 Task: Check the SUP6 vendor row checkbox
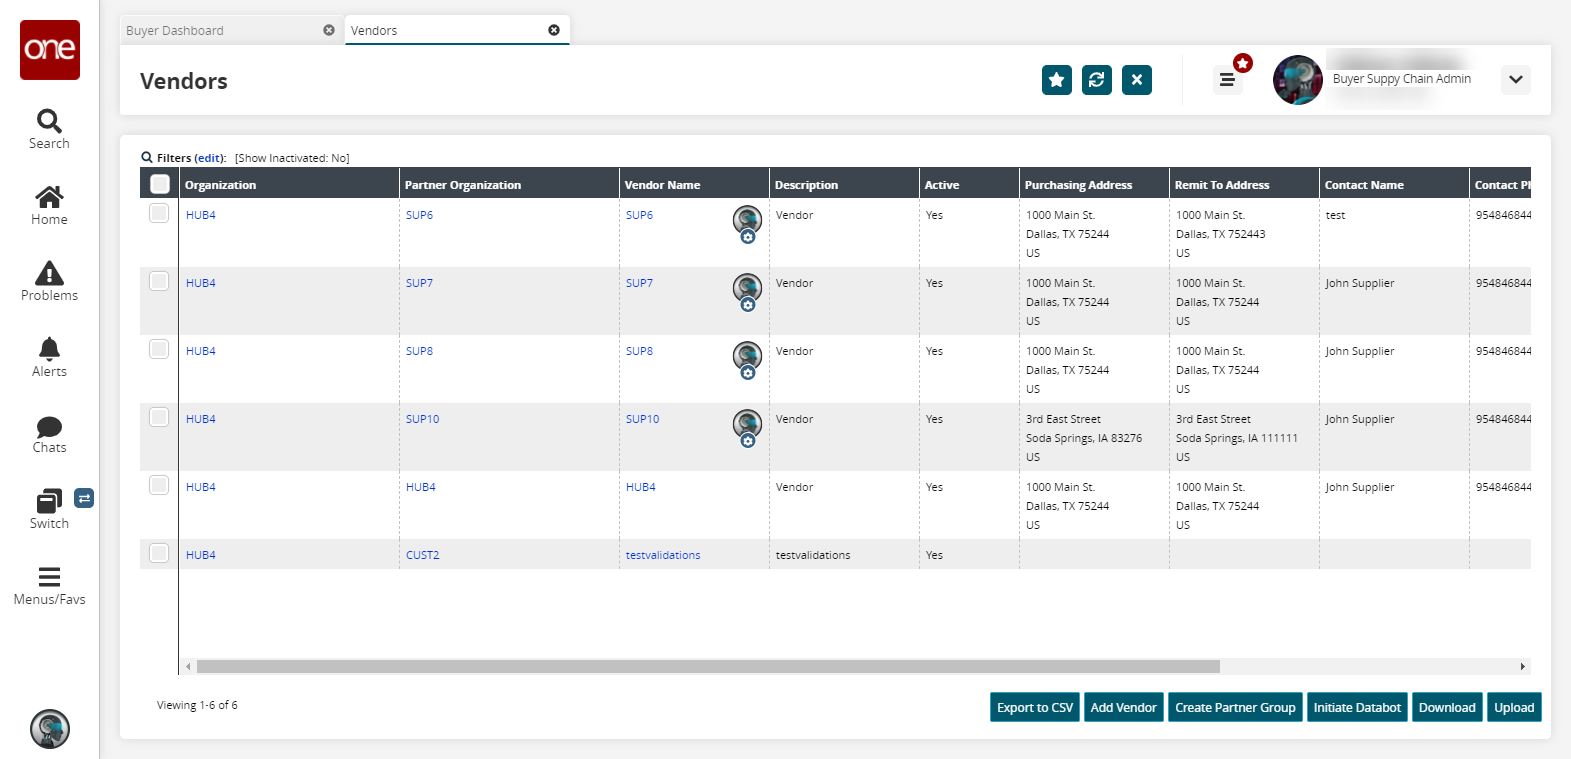pyautogui.click(x=159, y=213)
